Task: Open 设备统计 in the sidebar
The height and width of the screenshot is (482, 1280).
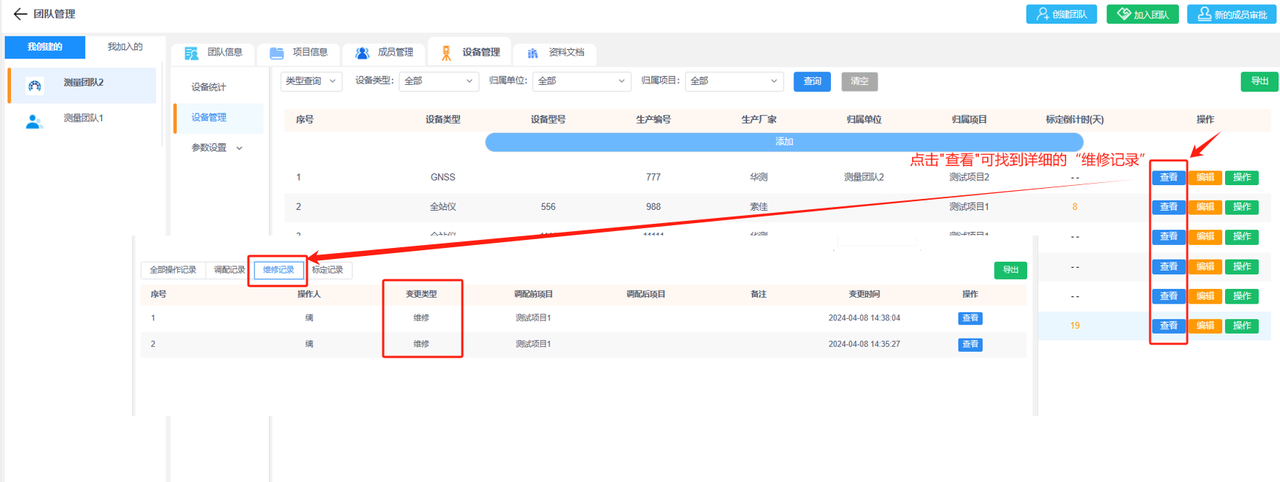Action: click(x=209, y=87)
